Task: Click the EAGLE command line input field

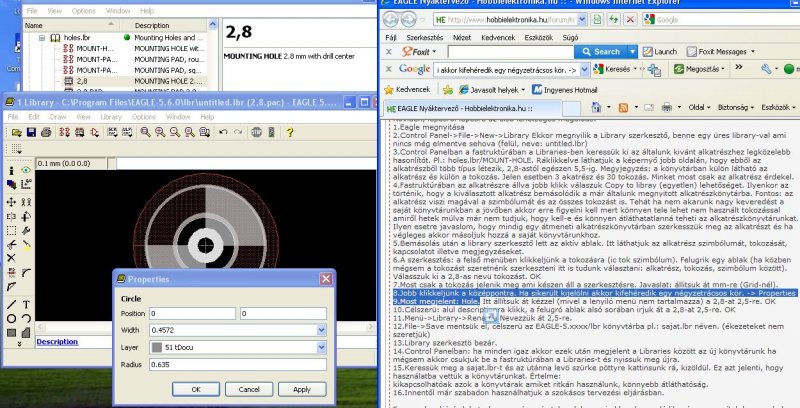Action: pos(245,164)
